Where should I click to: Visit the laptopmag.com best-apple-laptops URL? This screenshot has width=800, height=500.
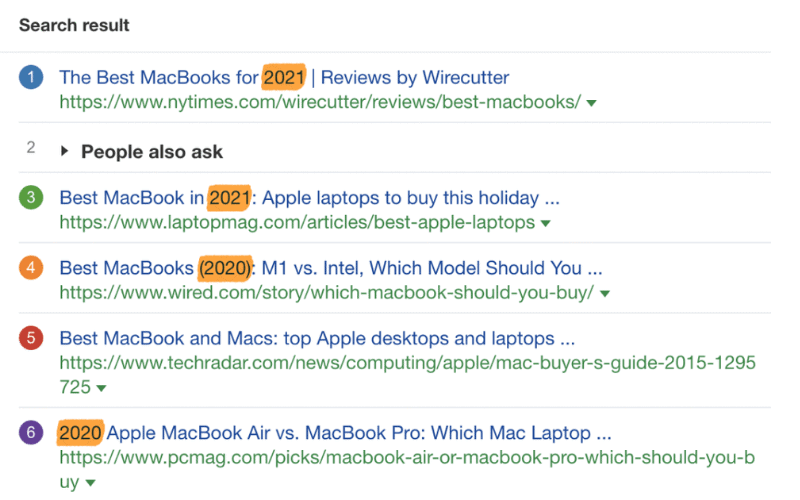pyautogui.click(x=297, y=222)
